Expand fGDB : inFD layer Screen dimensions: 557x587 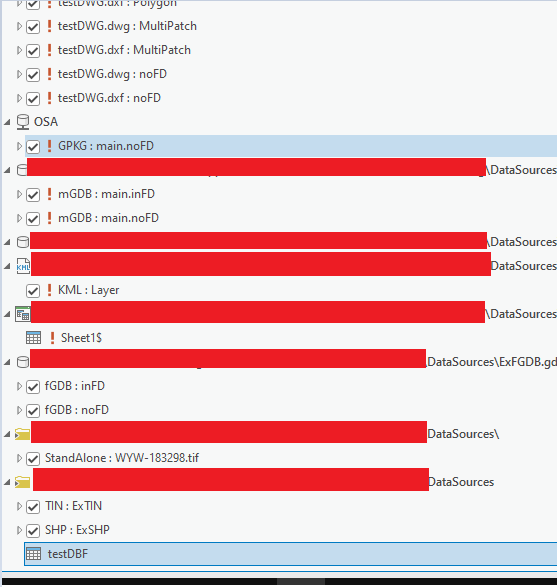tap(19, 386)
